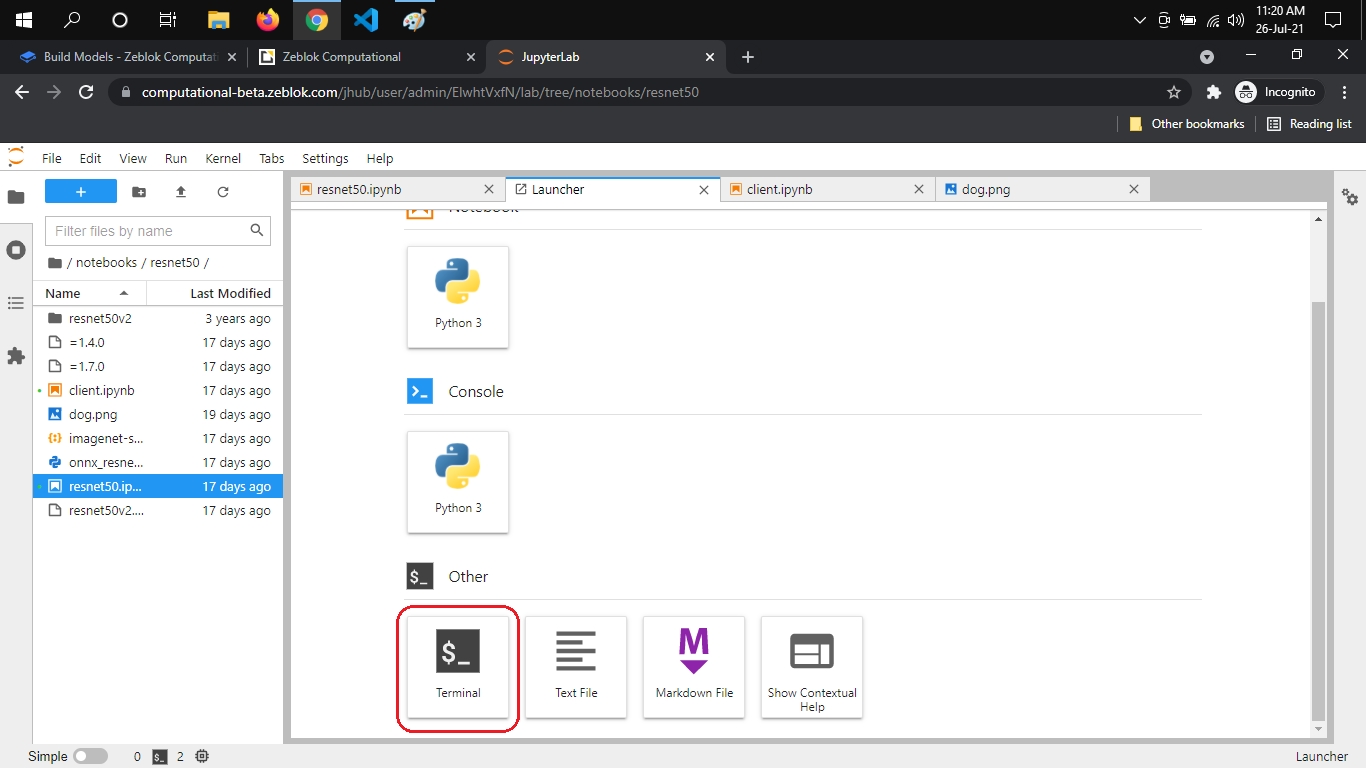Viewport: 1366px width, 768px height.
Task: Click the Upload Files icon
Action: pos(181,192)
